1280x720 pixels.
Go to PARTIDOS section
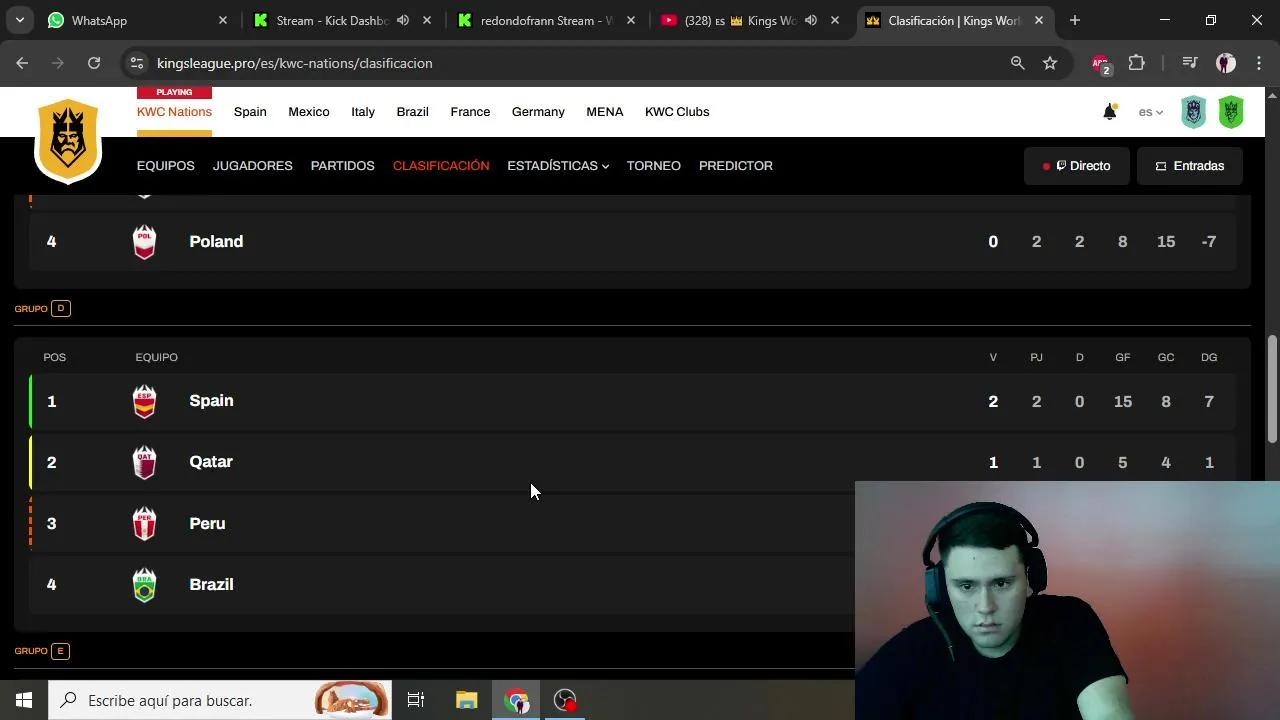point(343,166)
